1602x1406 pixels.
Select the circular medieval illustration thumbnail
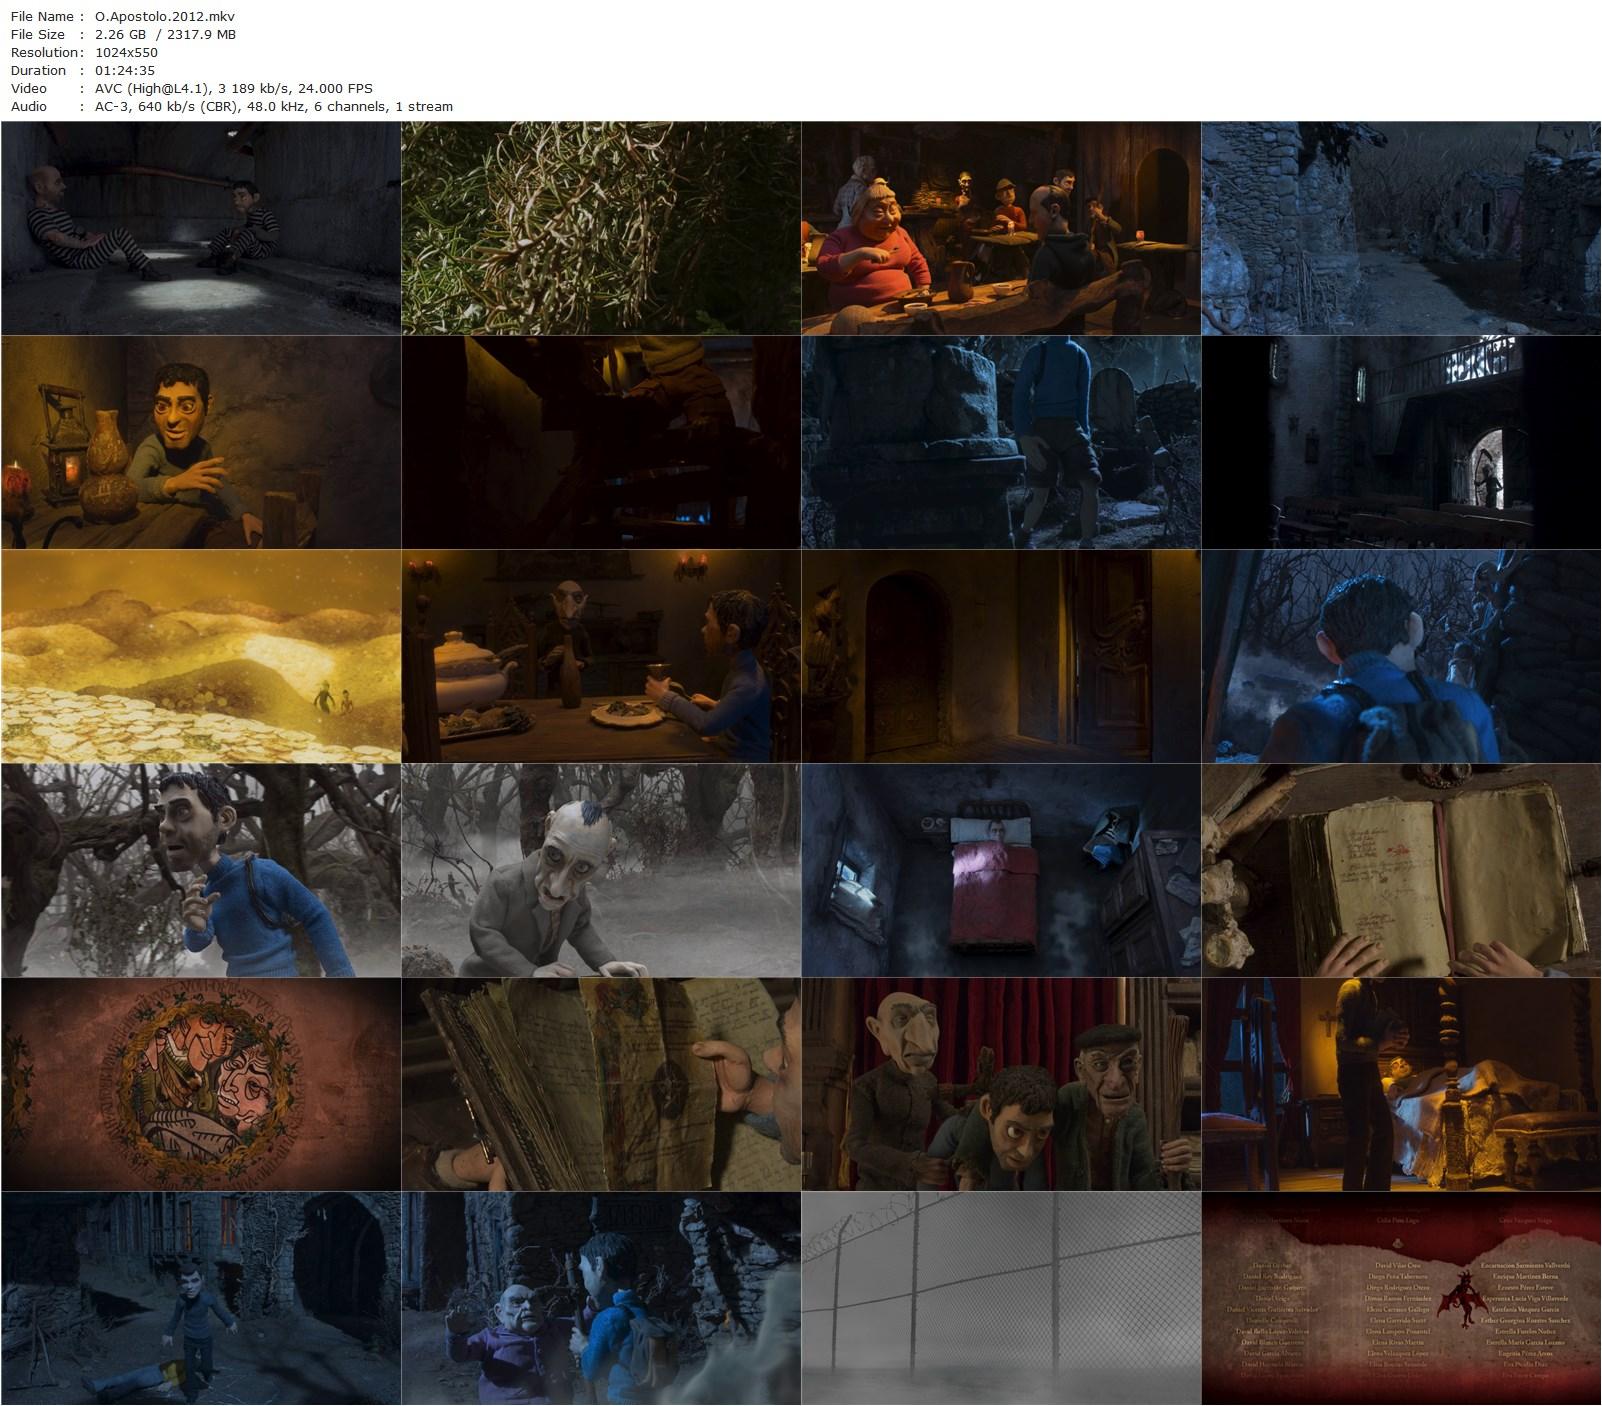[x=200, y=1084]
